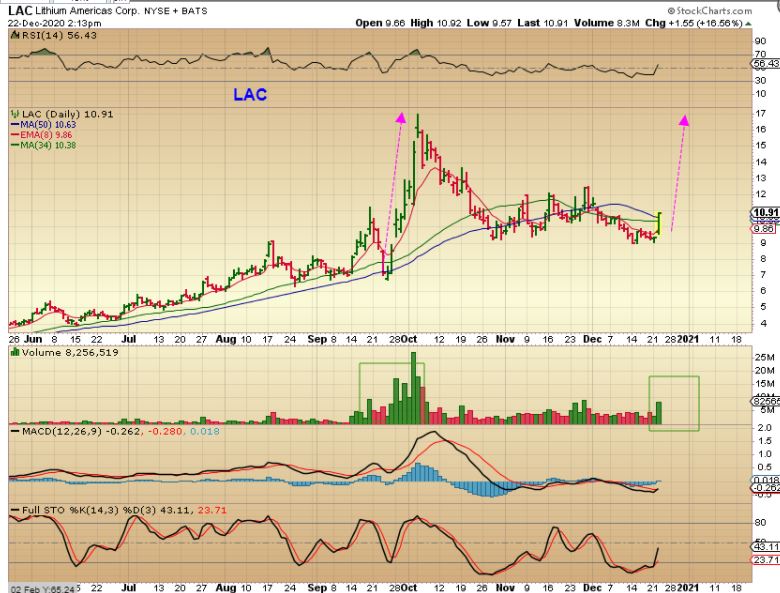This screenshot has width=780, height=593.
Task: Open the StockCharts.com attribution link
Action: (x=710, y=10)
